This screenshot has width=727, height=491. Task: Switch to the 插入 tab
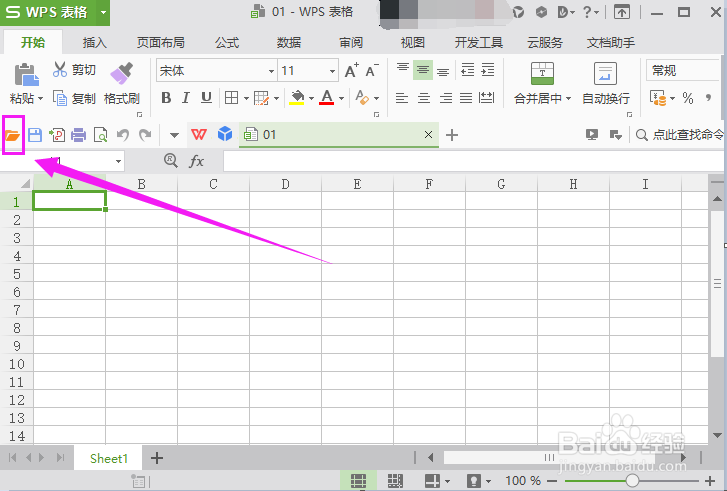coord(95,43)
